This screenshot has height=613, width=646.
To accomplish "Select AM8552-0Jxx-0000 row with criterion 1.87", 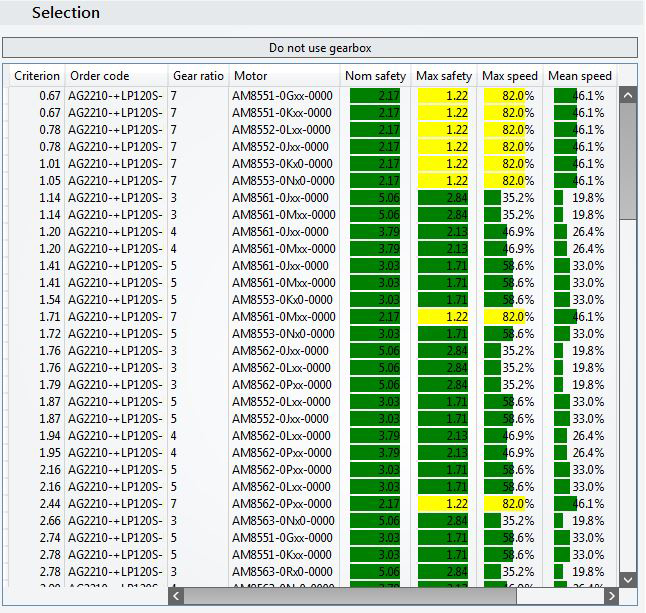I will coord(313,419).
